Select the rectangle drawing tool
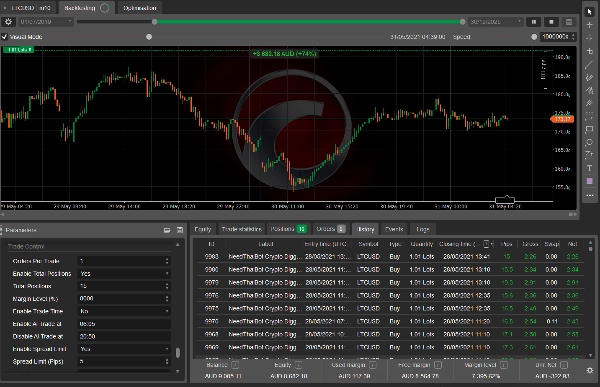Viewport: 600px width, 387px height. (589, 129)
